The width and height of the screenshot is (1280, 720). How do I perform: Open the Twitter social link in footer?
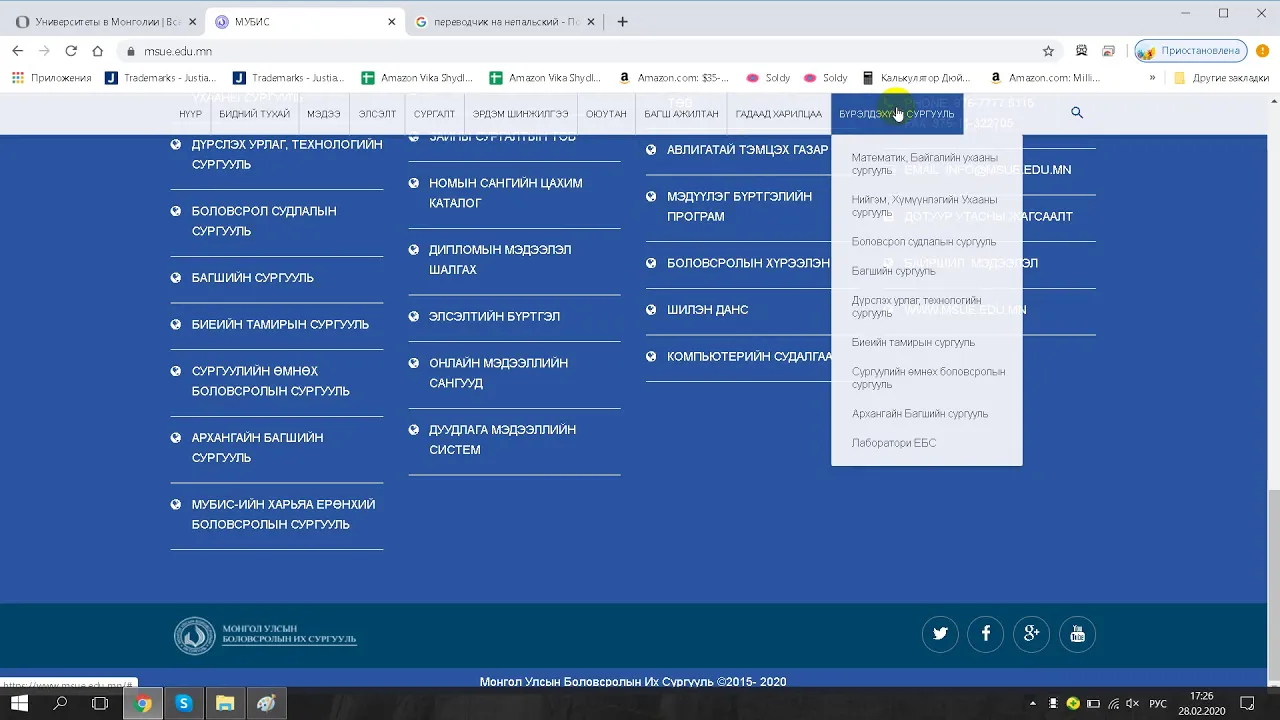940,633
